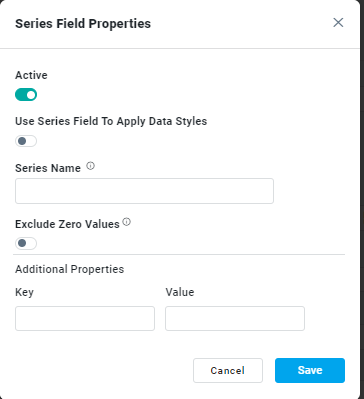Click into the Key input box
Screen dimensions: 364x399
(85, 318)
